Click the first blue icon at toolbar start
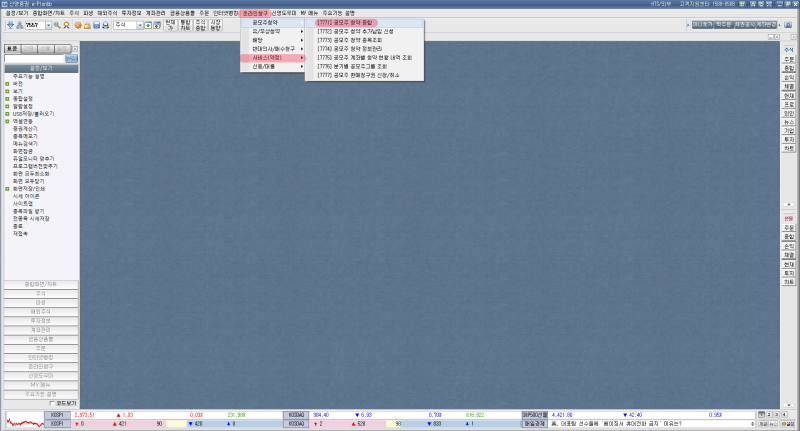Image resolution: width=800 pixels, height=431 pixels. pos(10,25)
